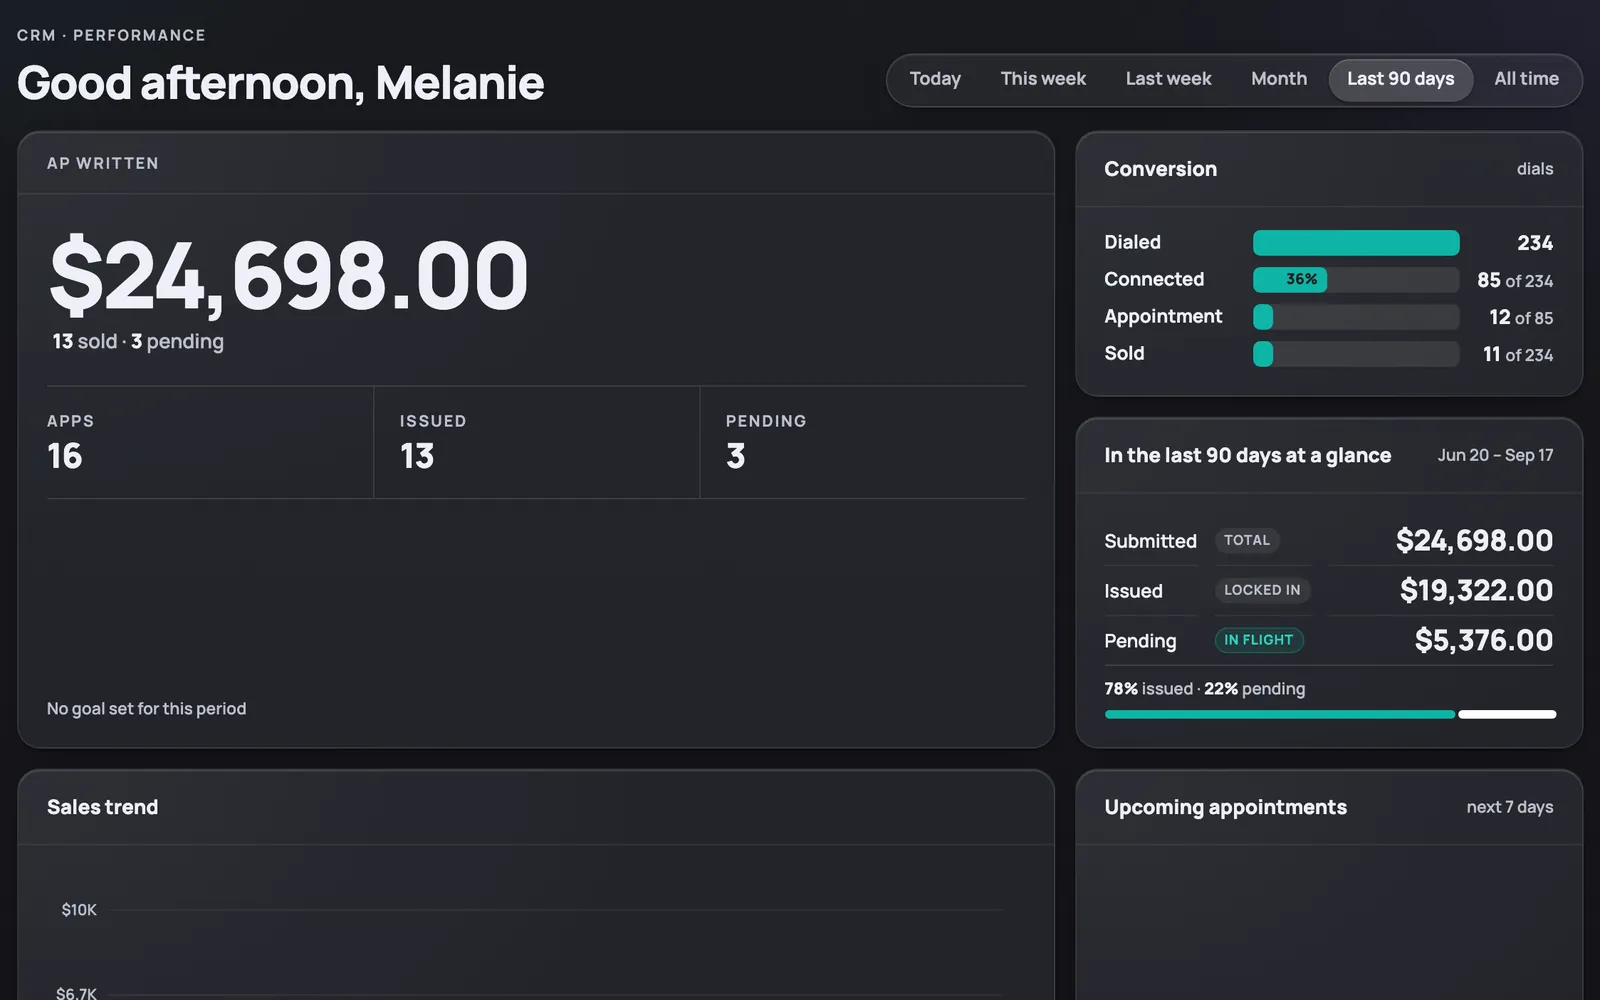Click the 'CRM · PERFORMANCE' breadcrumb
The image size is (1600, 1000).
click(x=111, y=35)
